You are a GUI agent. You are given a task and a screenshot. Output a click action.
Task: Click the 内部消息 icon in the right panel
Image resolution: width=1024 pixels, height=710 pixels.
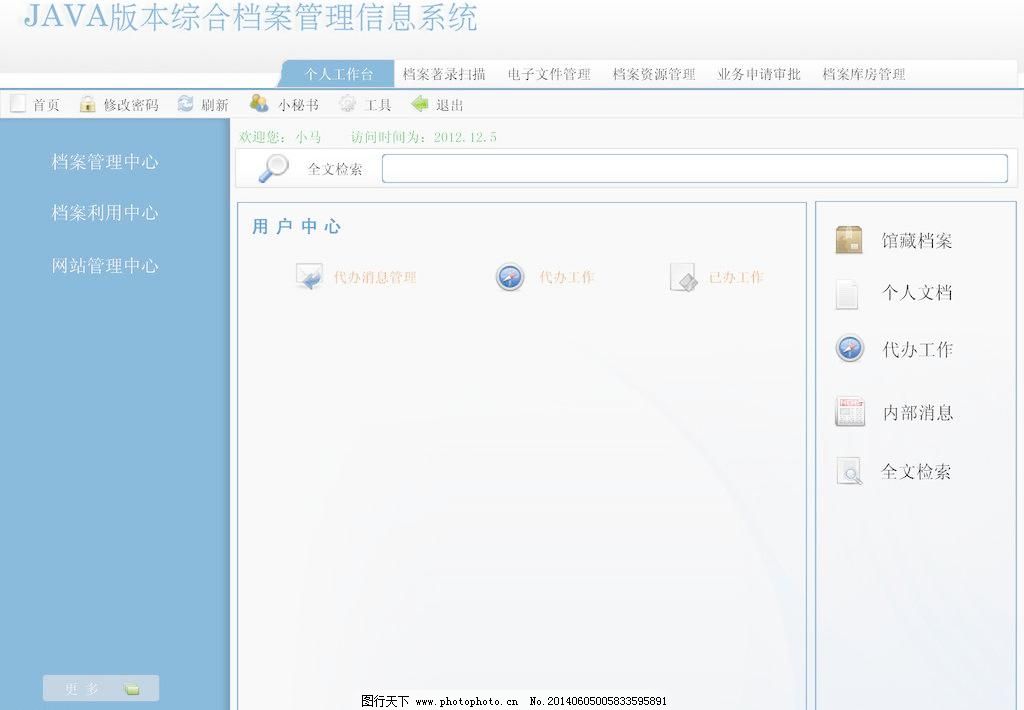(848, 411)
